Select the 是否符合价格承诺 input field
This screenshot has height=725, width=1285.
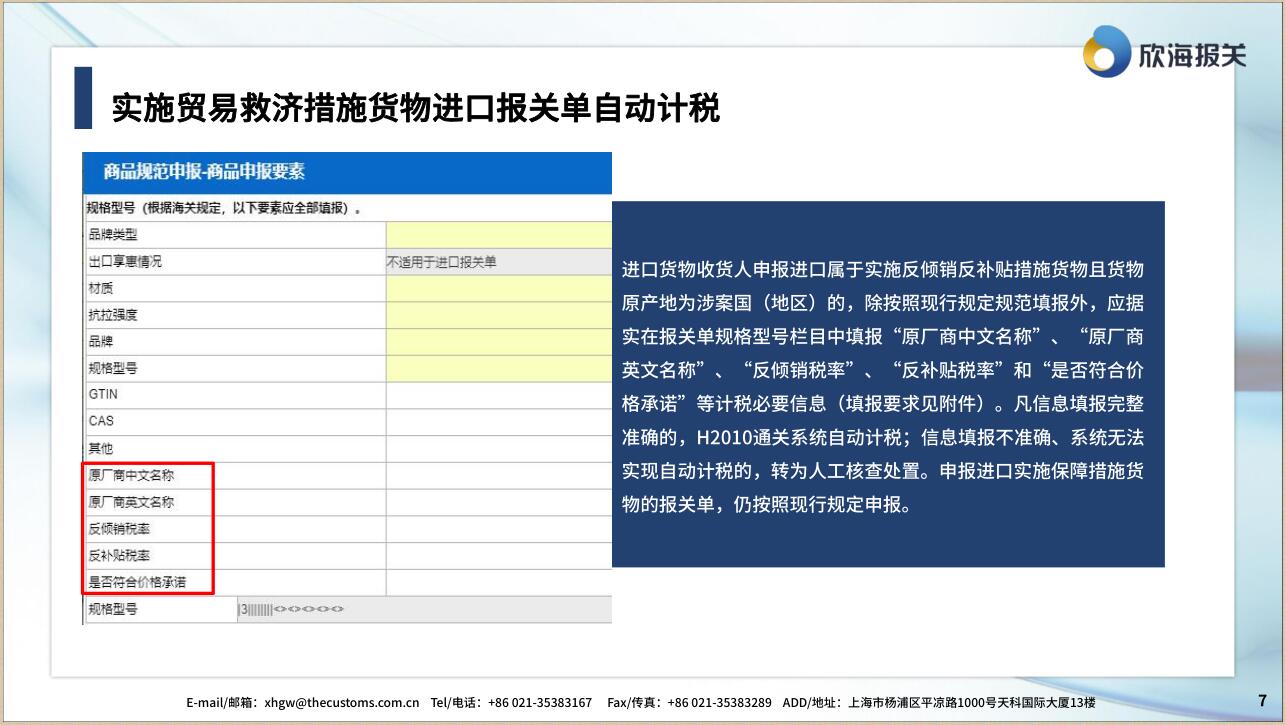(x=498, y=582)
